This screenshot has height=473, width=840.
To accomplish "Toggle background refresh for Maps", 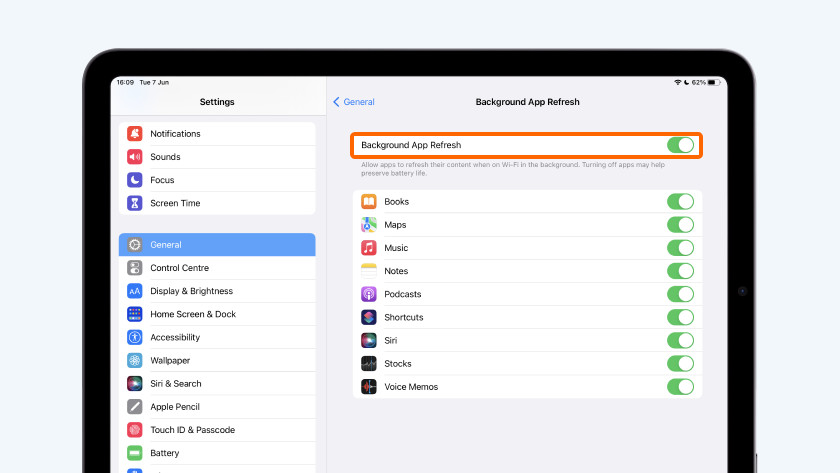I will [680, 225].
